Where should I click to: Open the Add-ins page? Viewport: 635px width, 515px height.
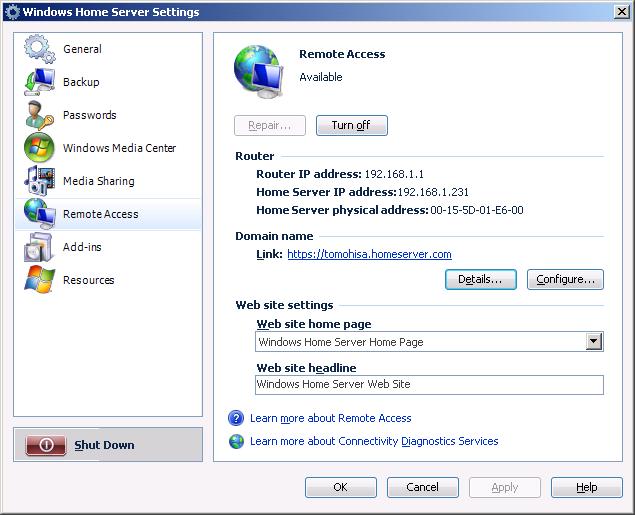coord(108,247)
